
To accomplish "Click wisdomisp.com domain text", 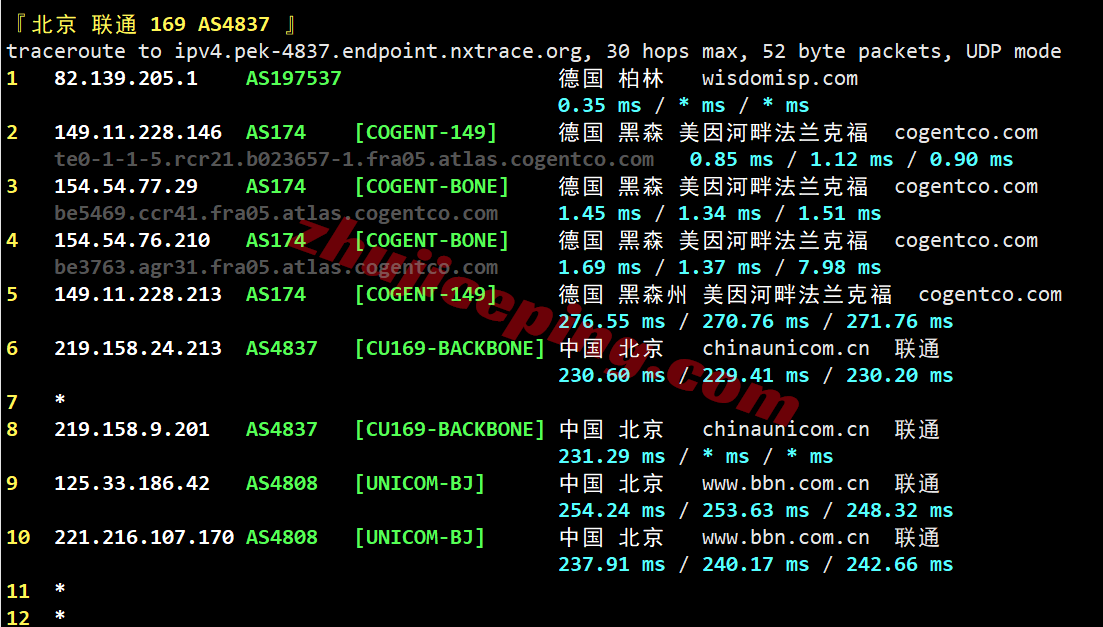I will tap(779, 78).
